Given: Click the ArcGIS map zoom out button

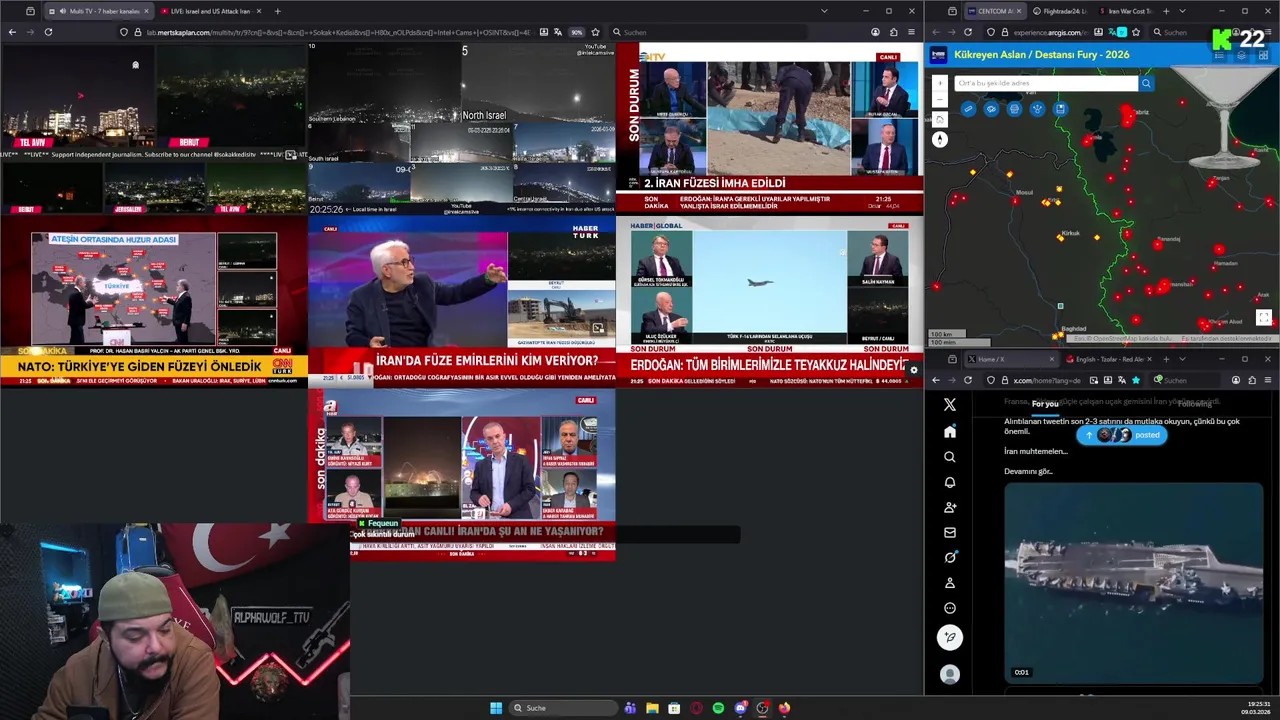Looking at the screenshot, I should 940,98.
